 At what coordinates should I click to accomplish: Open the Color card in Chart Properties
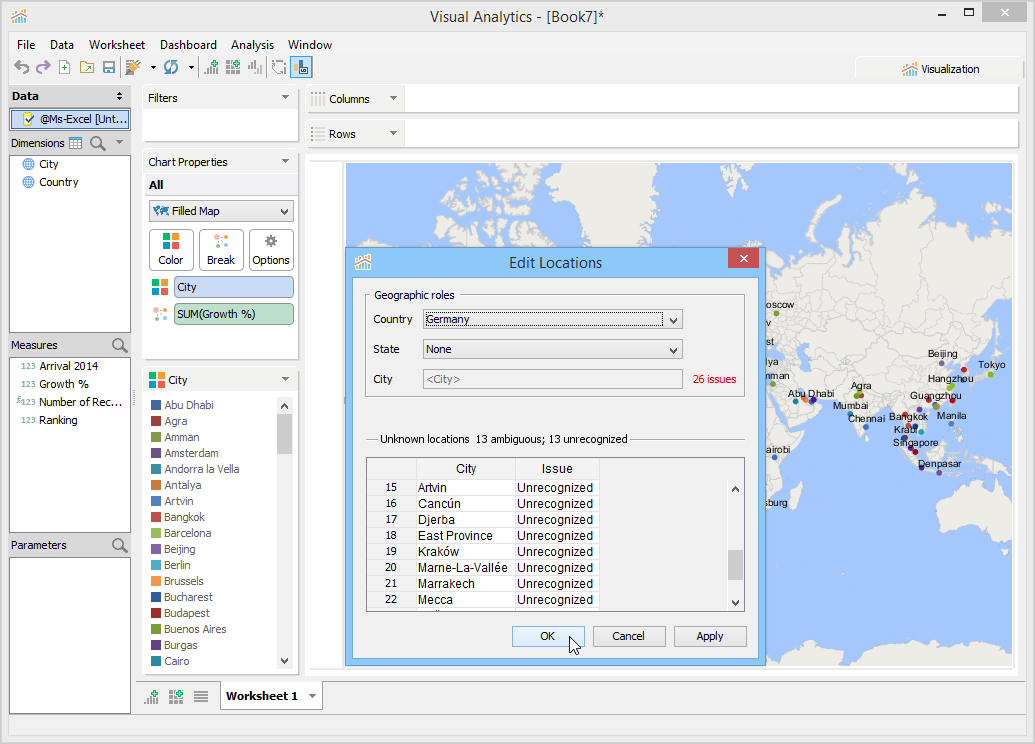171,249
